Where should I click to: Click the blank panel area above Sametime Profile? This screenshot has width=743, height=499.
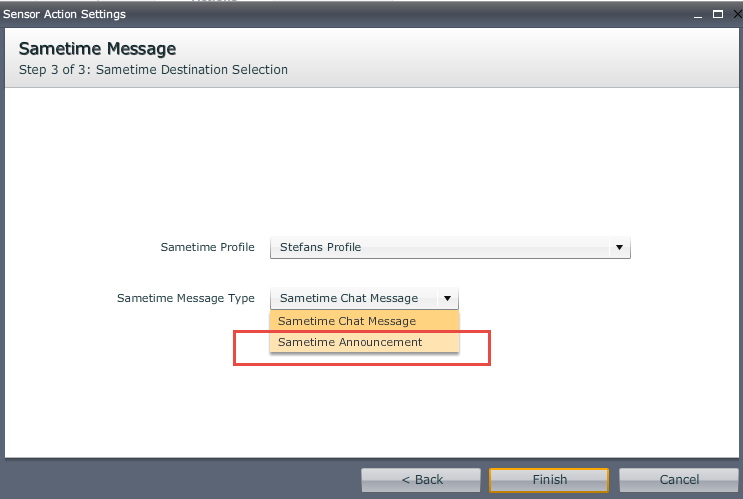[370, 160]
